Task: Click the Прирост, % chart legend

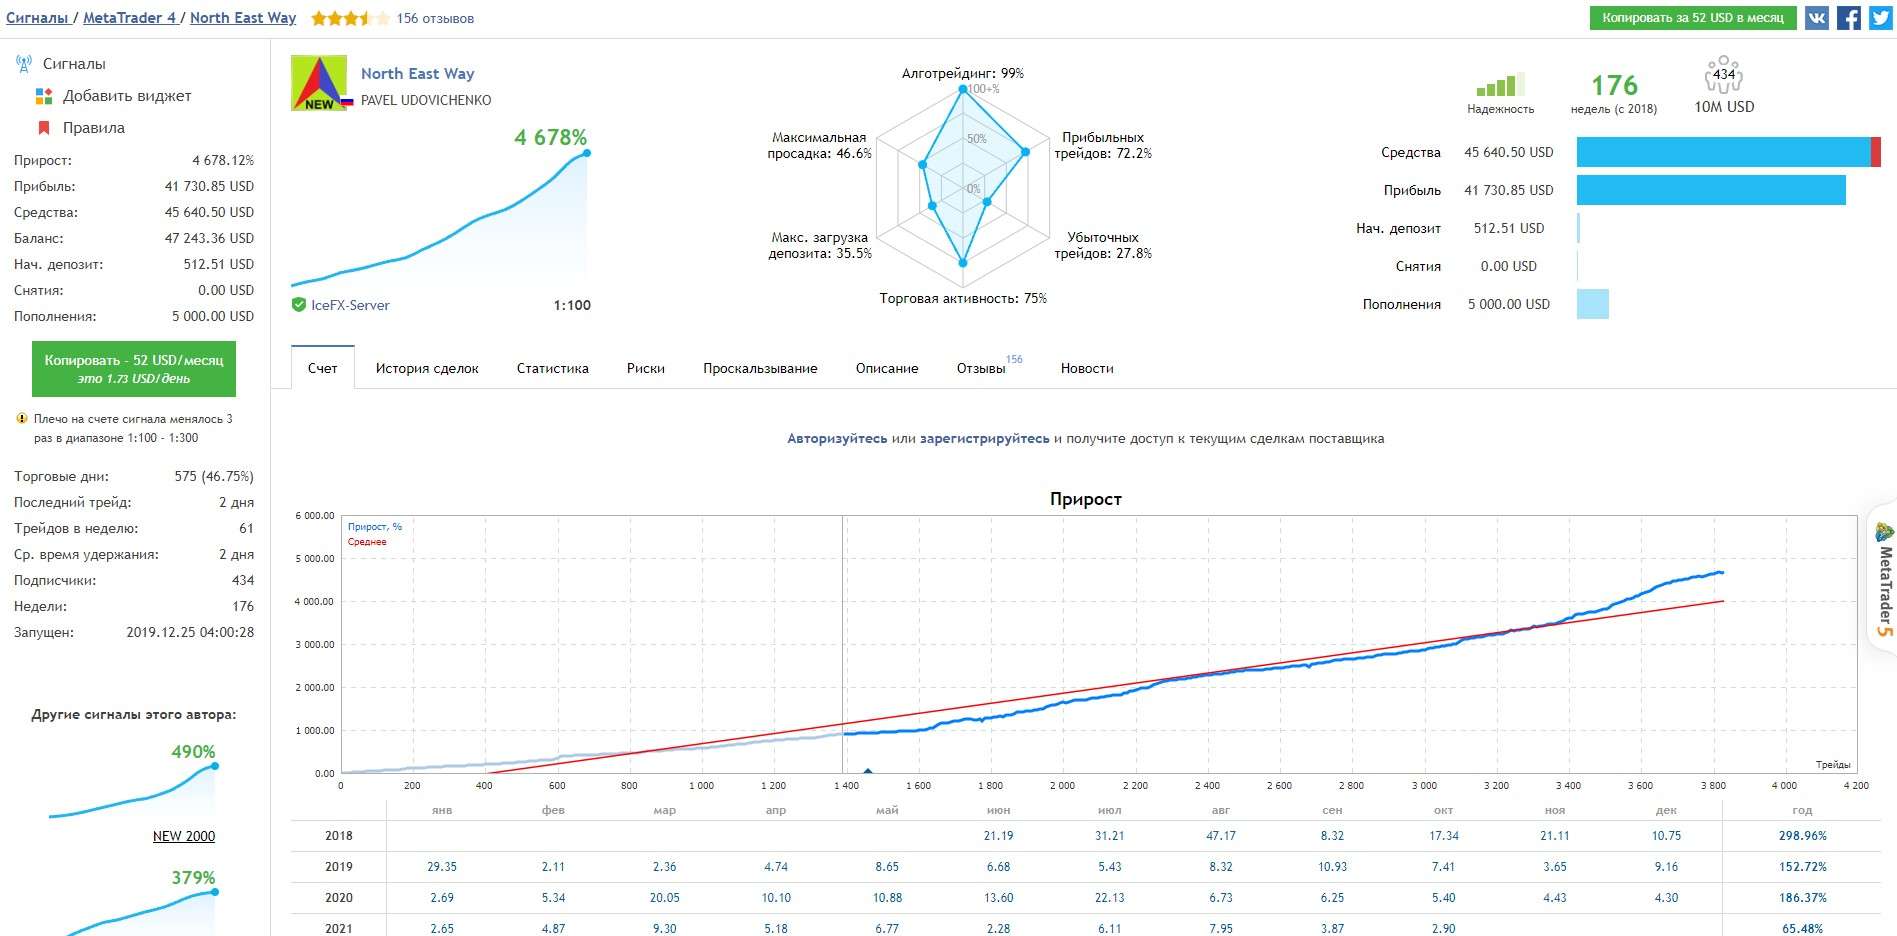Action: (x=375, y=526)
